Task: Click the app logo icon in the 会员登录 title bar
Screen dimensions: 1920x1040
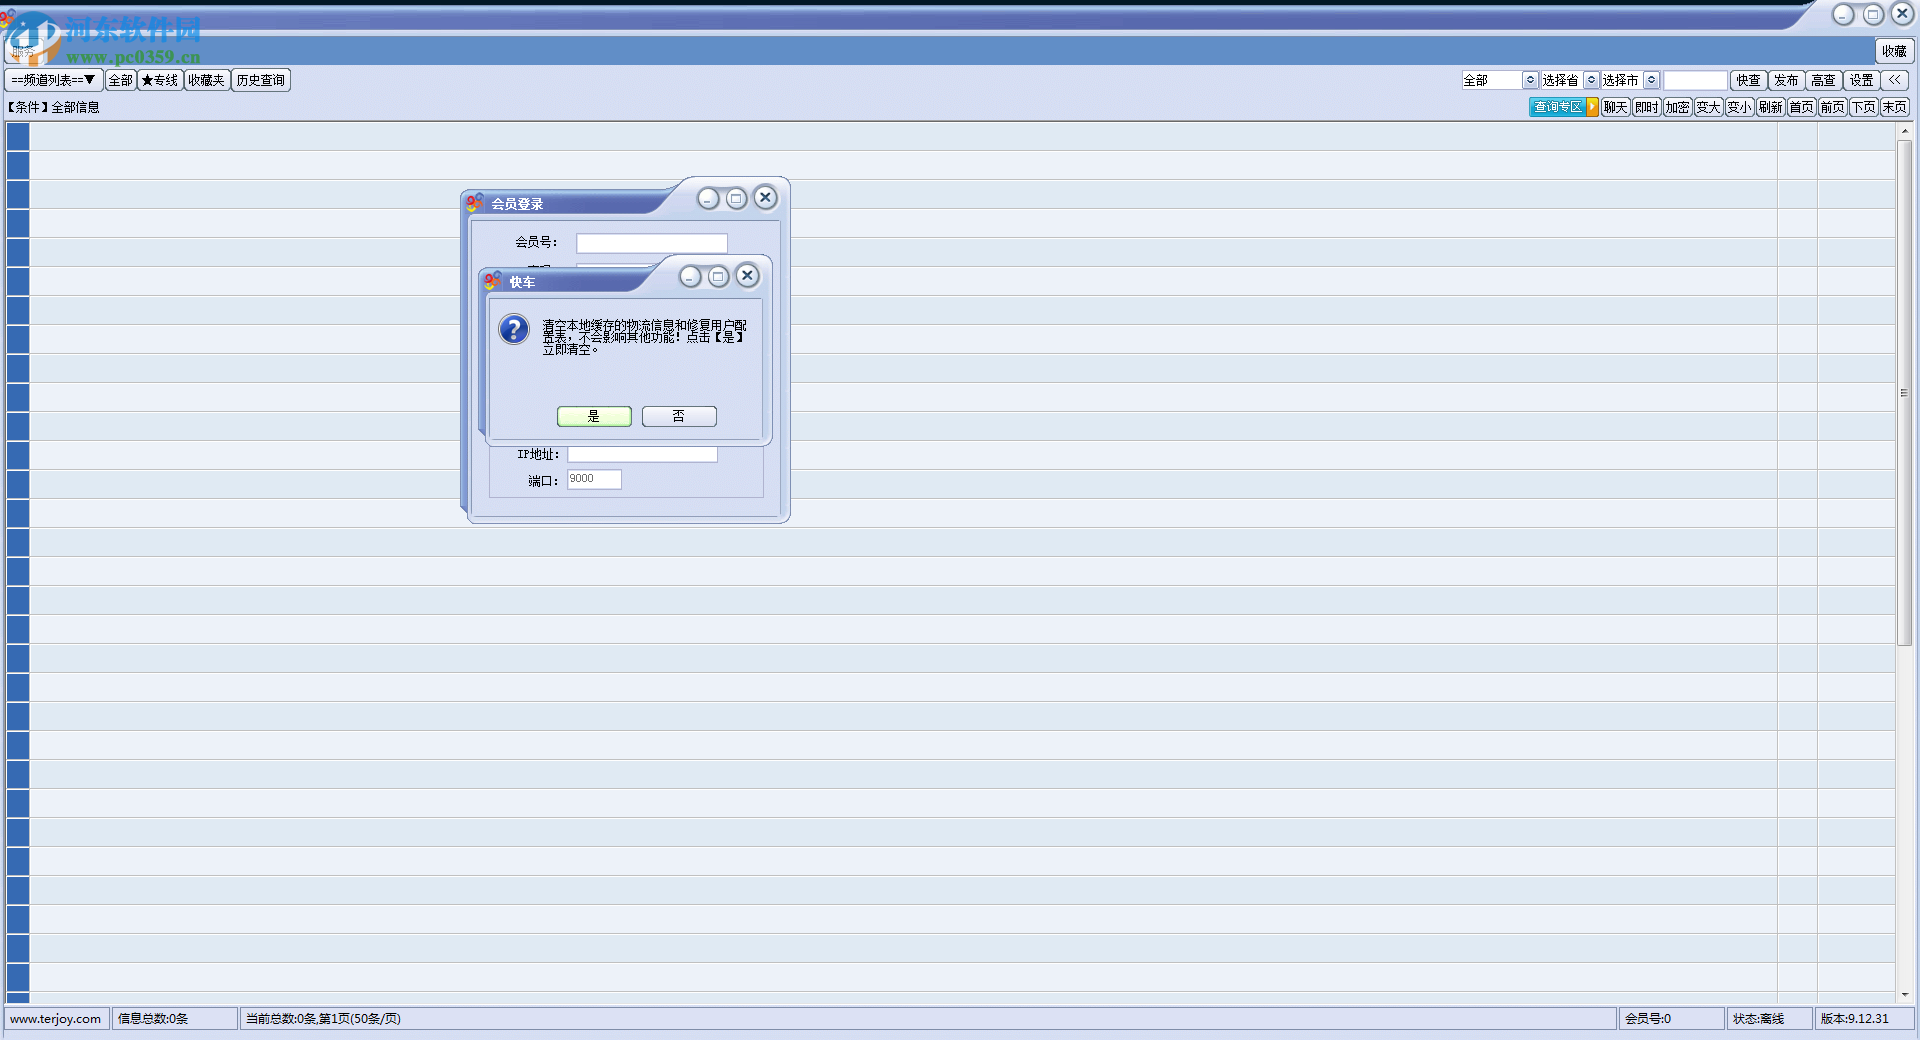Action: click(475, 202)
